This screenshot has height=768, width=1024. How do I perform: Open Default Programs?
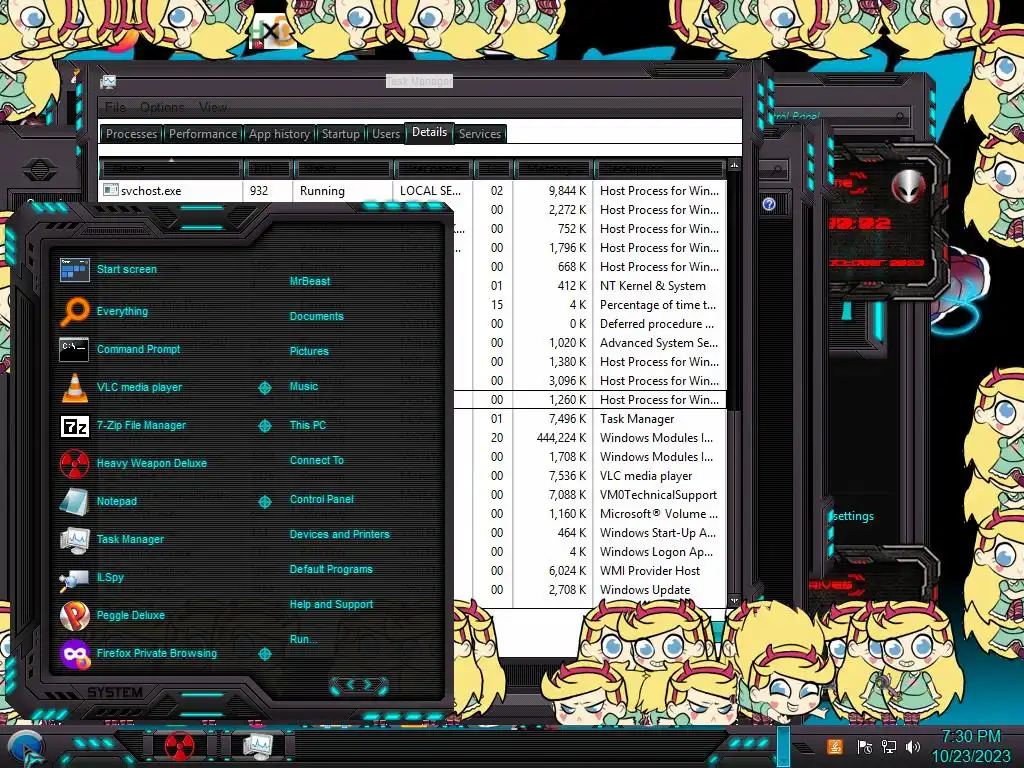(x=331, y=569)
